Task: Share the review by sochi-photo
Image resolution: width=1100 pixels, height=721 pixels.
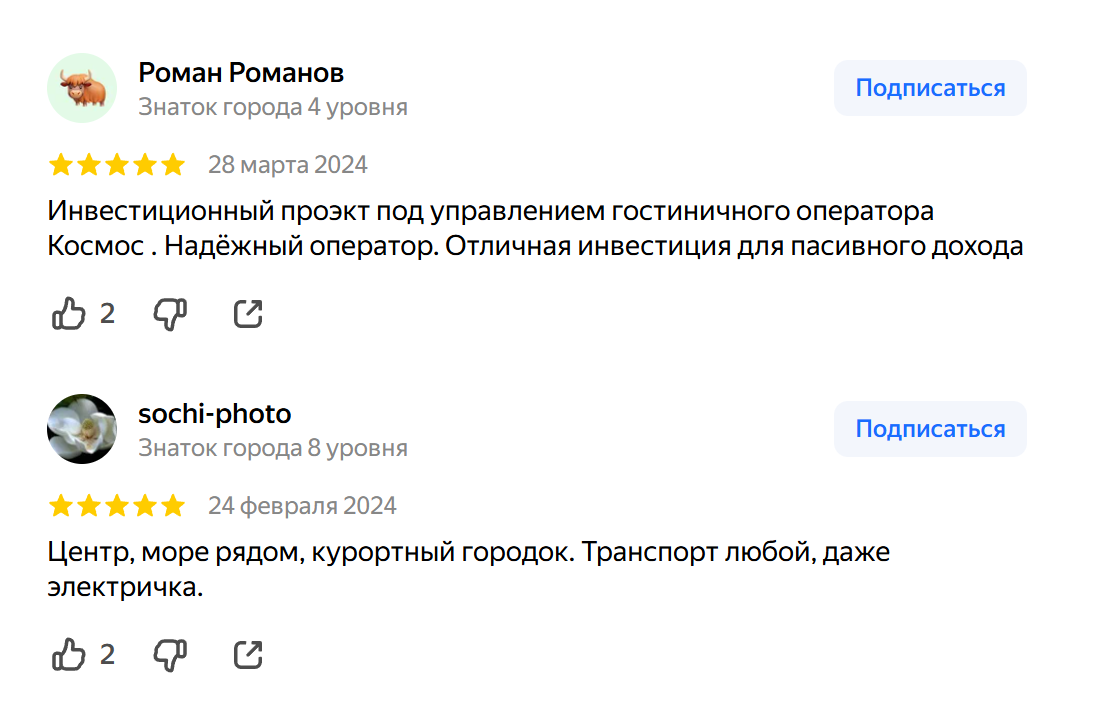Action: [247, 654]
